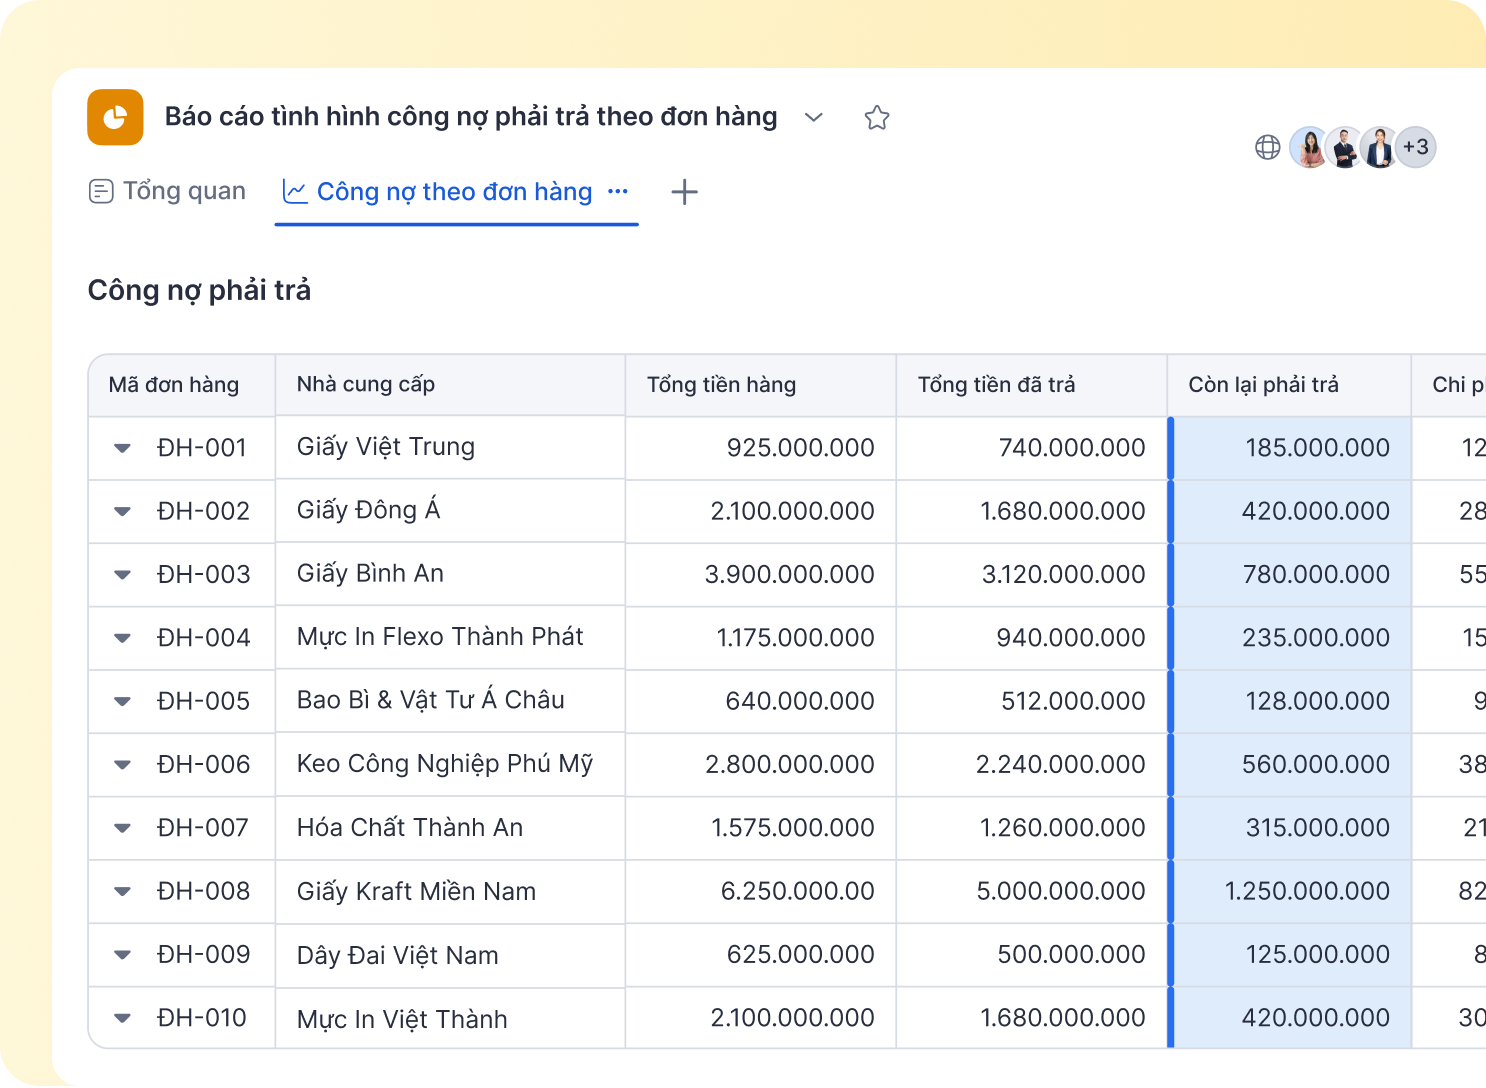The image size is (1486, 1088).
Task: Switch to the Tổng quan tab
Action: coord(167,191)
